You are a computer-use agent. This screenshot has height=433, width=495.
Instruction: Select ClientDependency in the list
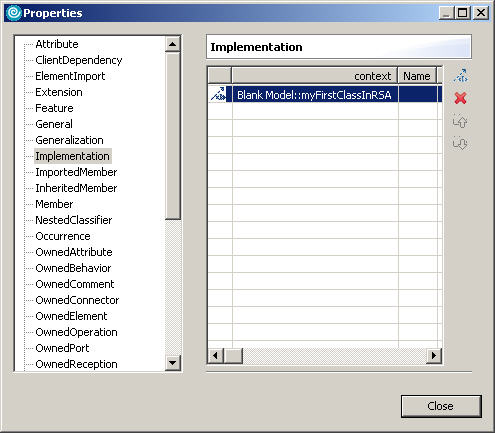(79, 60)
